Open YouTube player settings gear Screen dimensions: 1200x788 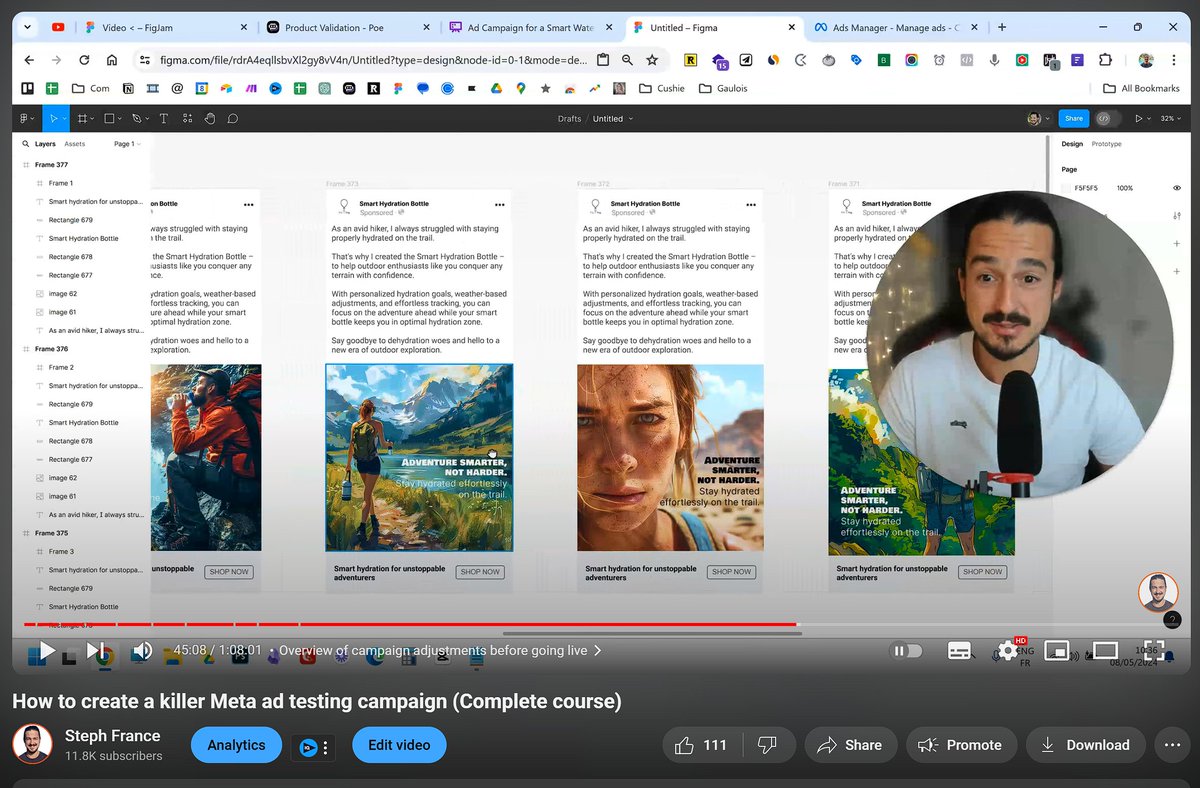(x=1007, y=651)
